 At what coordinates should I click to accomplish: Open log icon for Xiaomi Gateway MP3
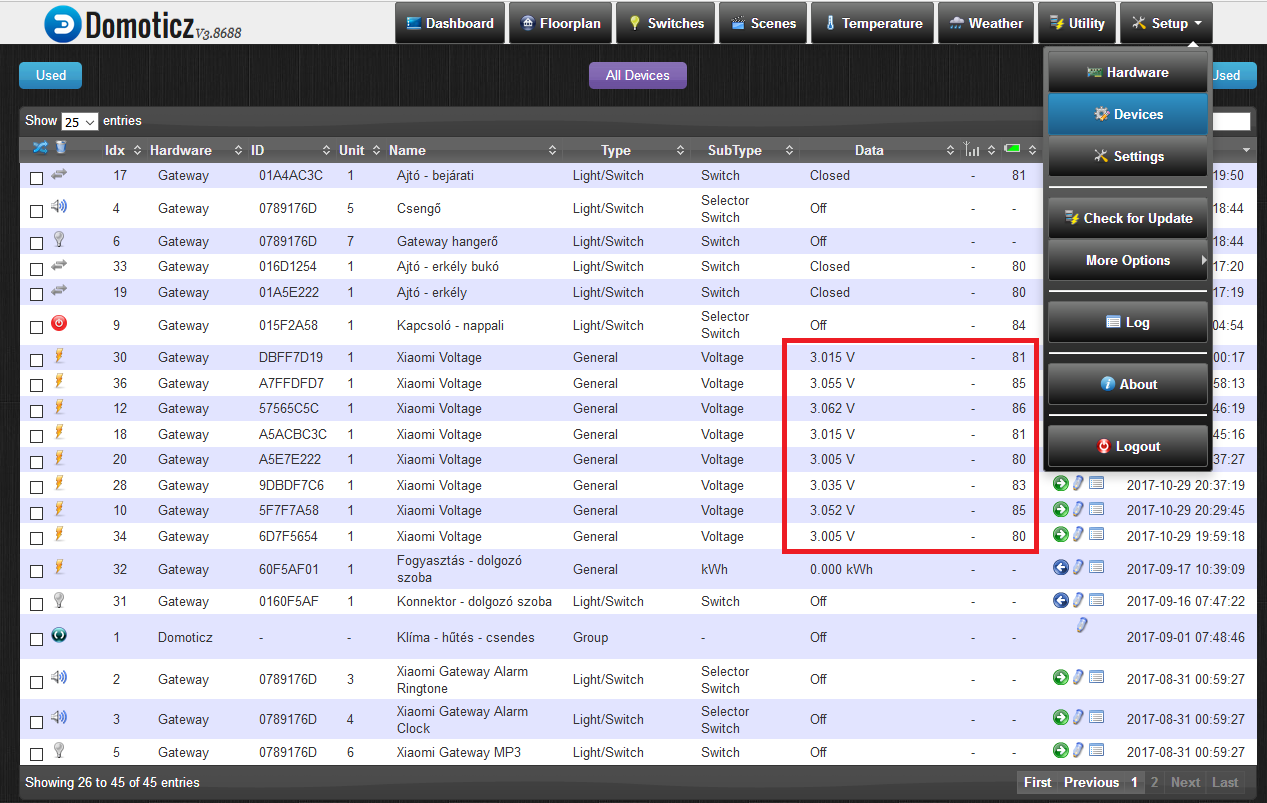(1096, 750)
